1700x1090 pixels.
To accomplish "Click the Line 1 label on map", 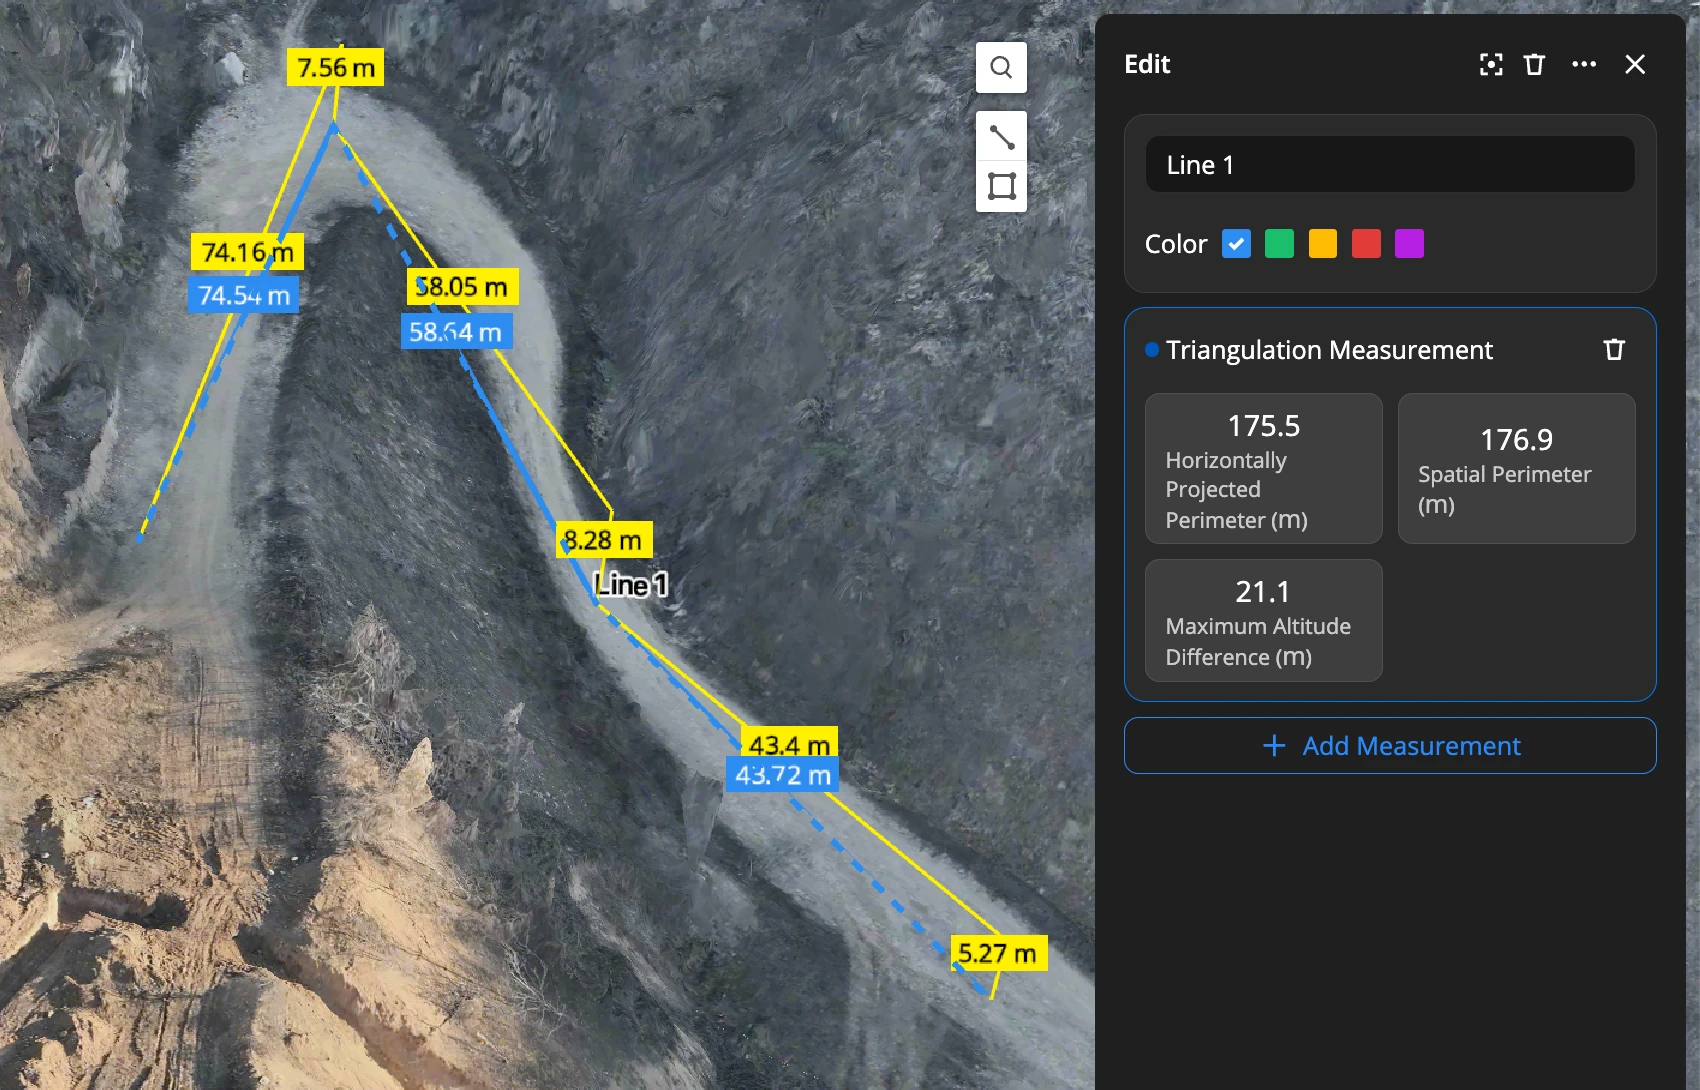I will click(x=631, y=584).
